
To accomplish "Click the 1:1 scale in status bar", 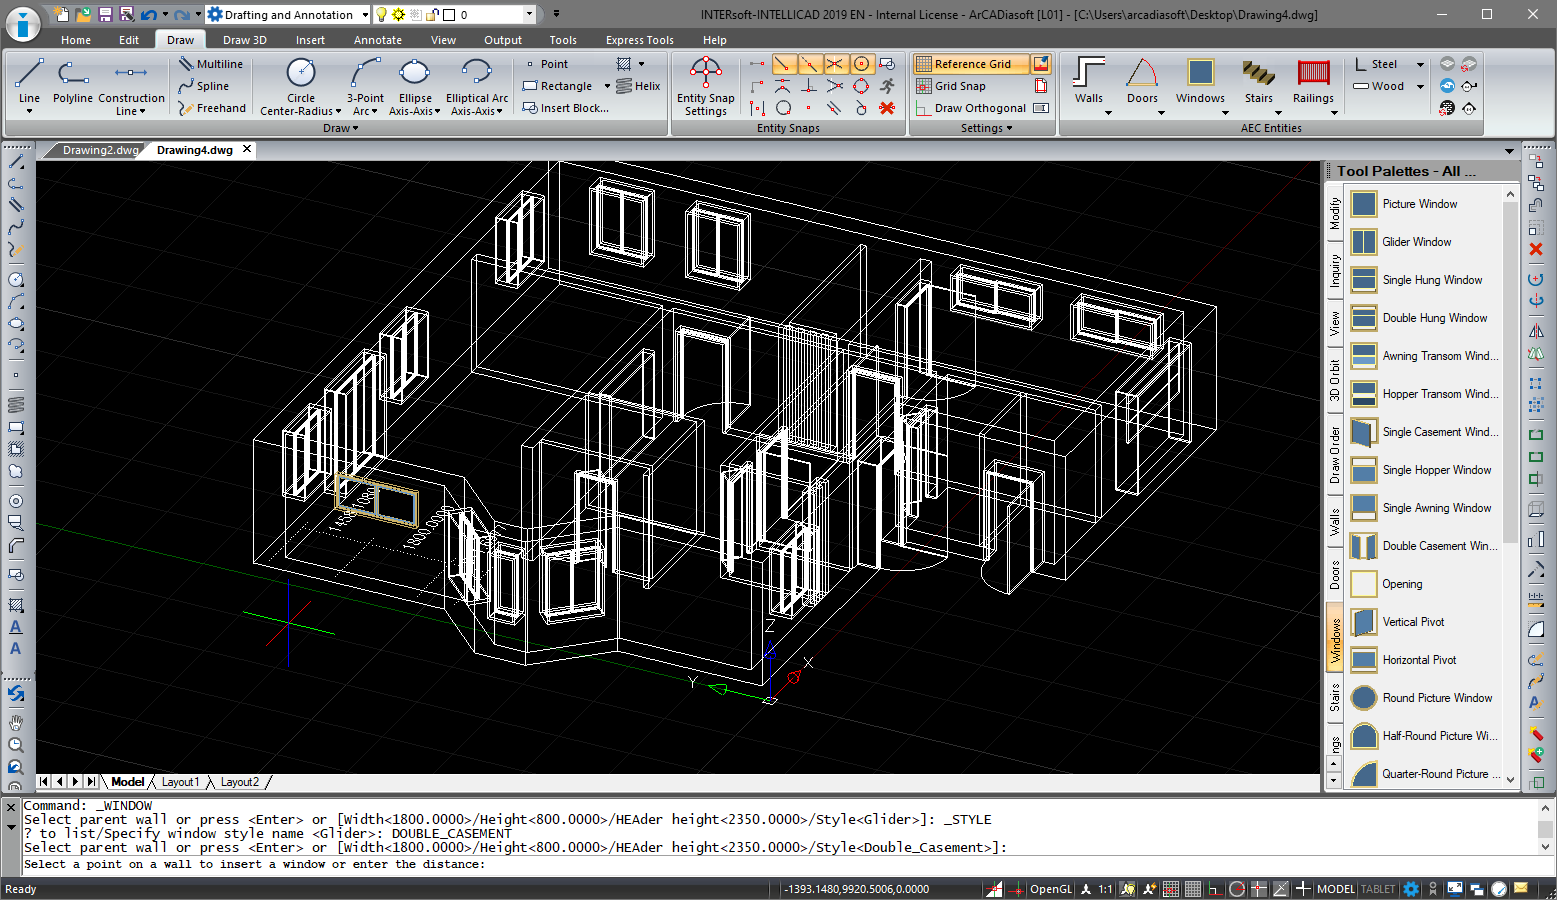I will coord(1105,889).
